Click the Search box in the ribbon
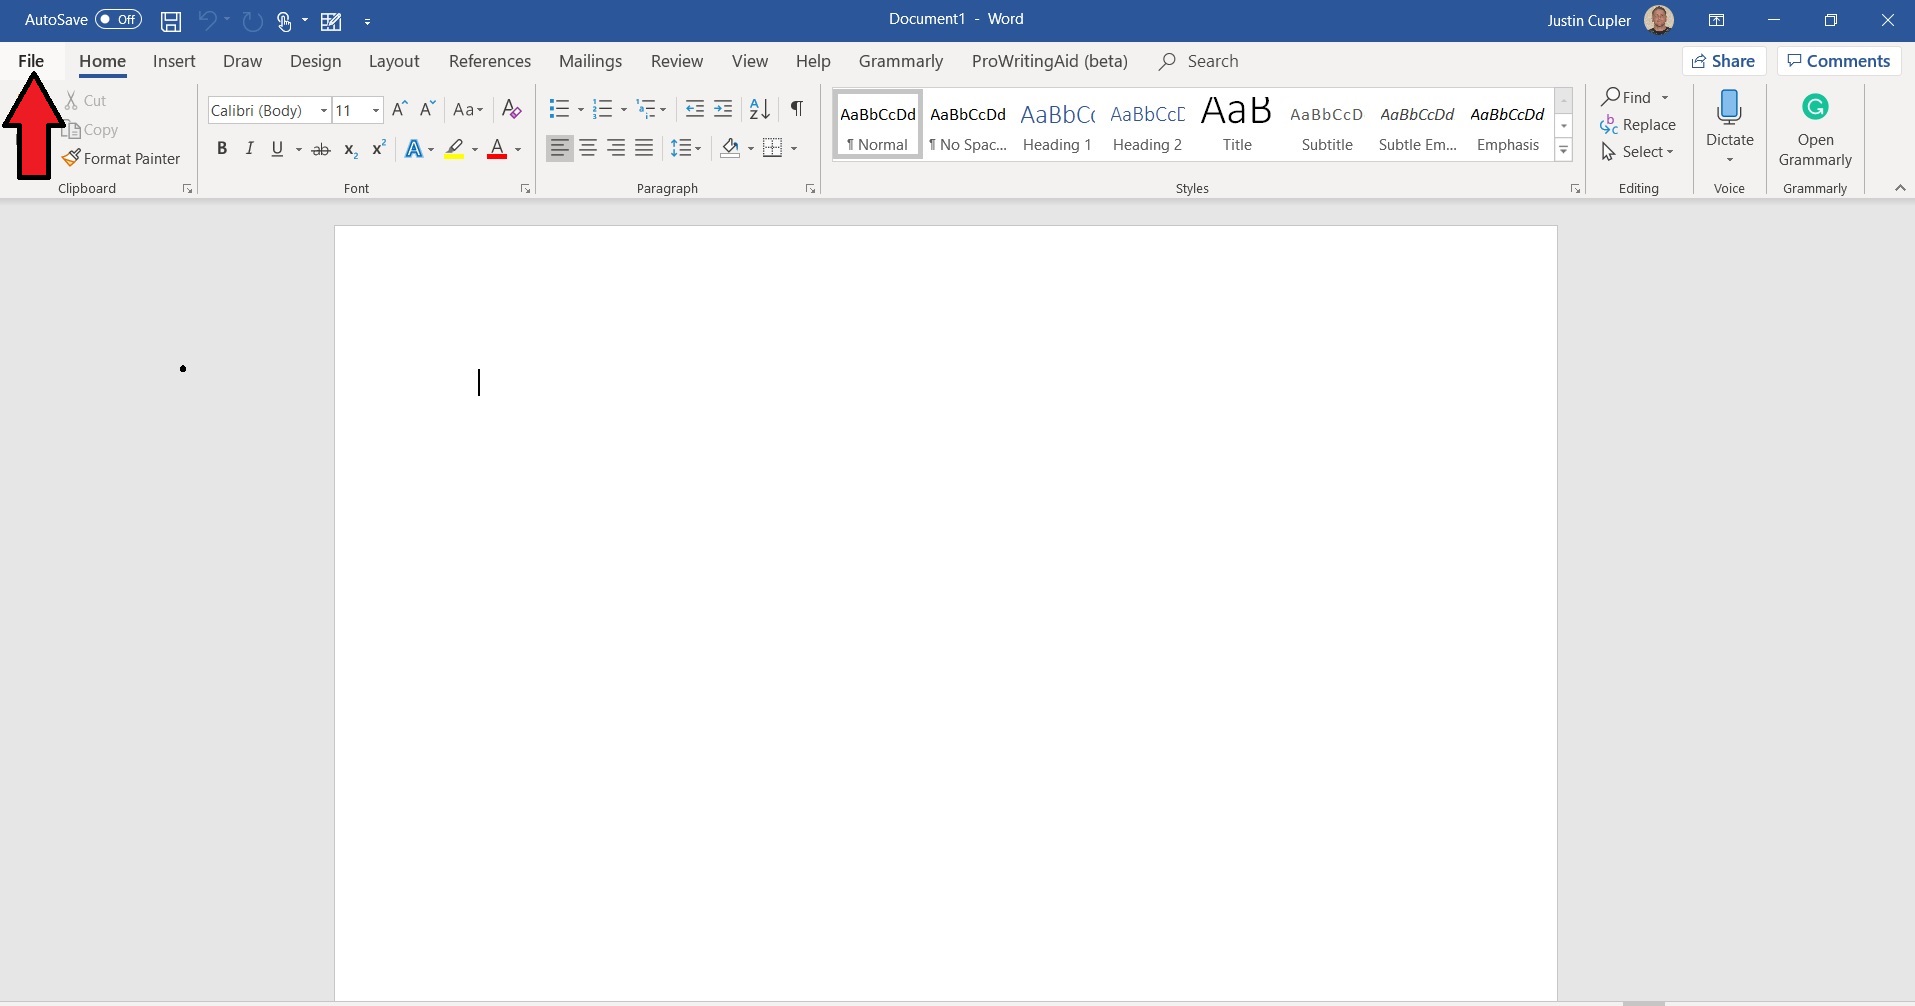 [x=1199, y=61]
